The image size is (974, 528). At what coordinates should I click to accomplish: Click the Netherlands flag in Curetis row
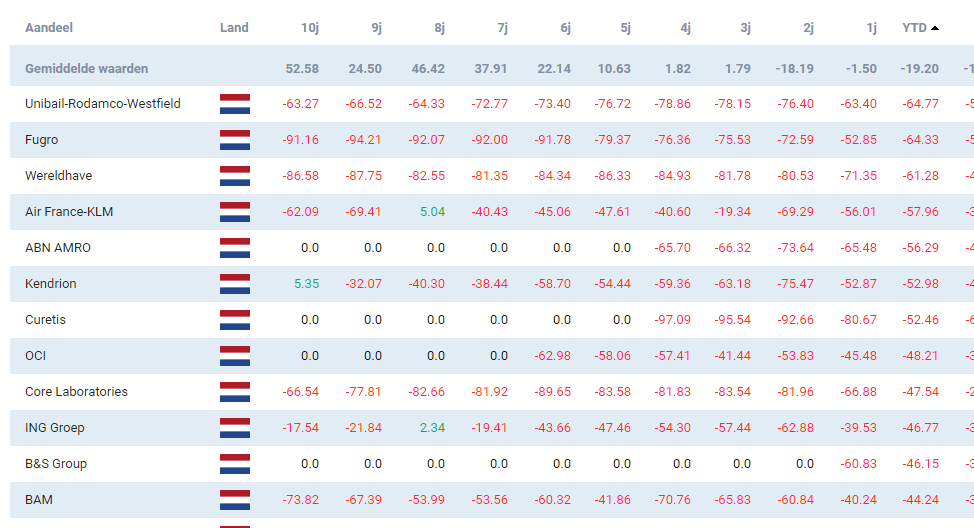point(235,320)
